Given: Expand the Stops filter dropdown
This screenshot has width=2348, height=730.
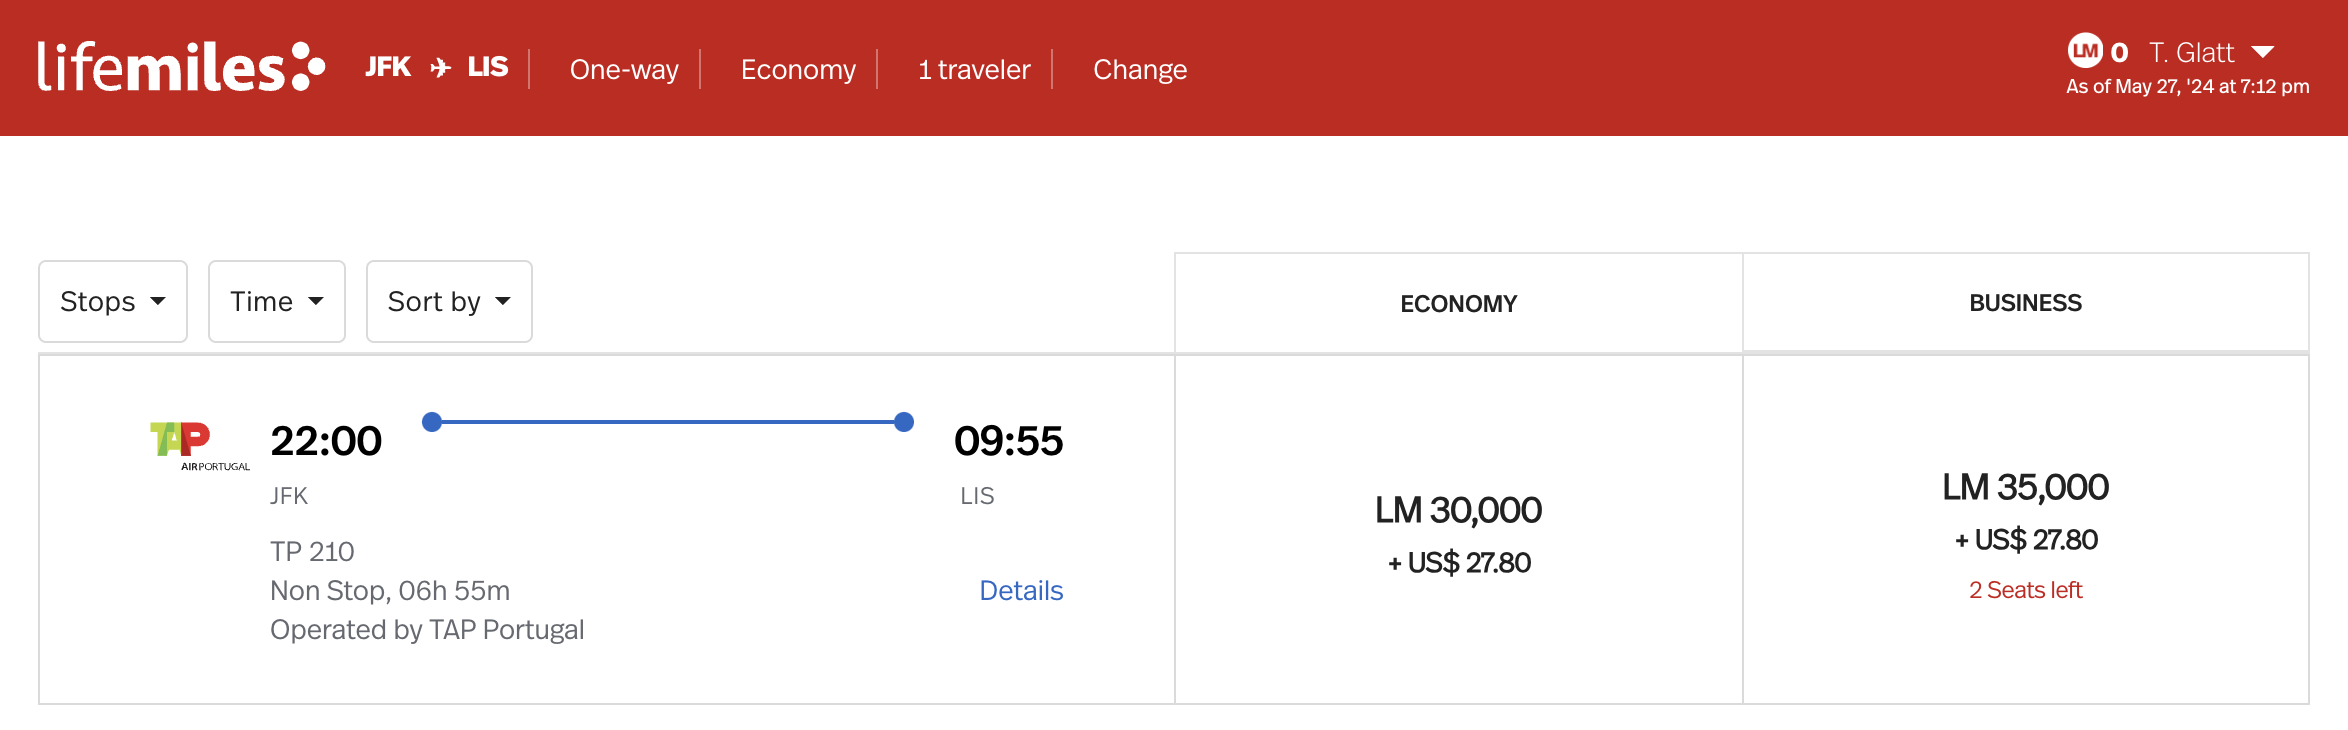Looking at the screenshot, I should click(113, 301).
